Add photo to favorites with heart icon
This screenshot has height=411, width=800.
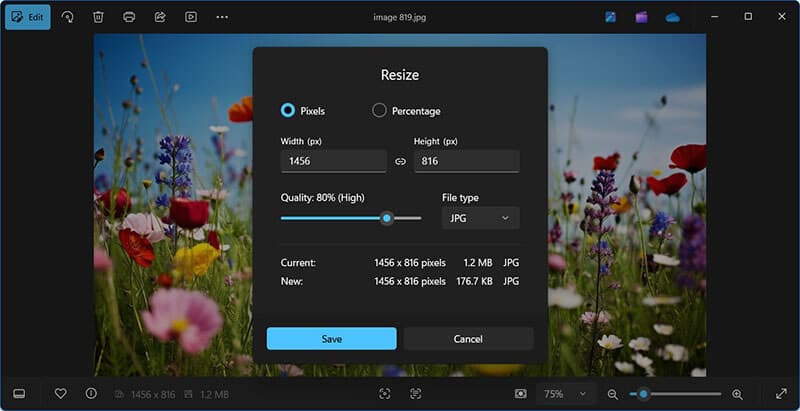pos(60,394)
